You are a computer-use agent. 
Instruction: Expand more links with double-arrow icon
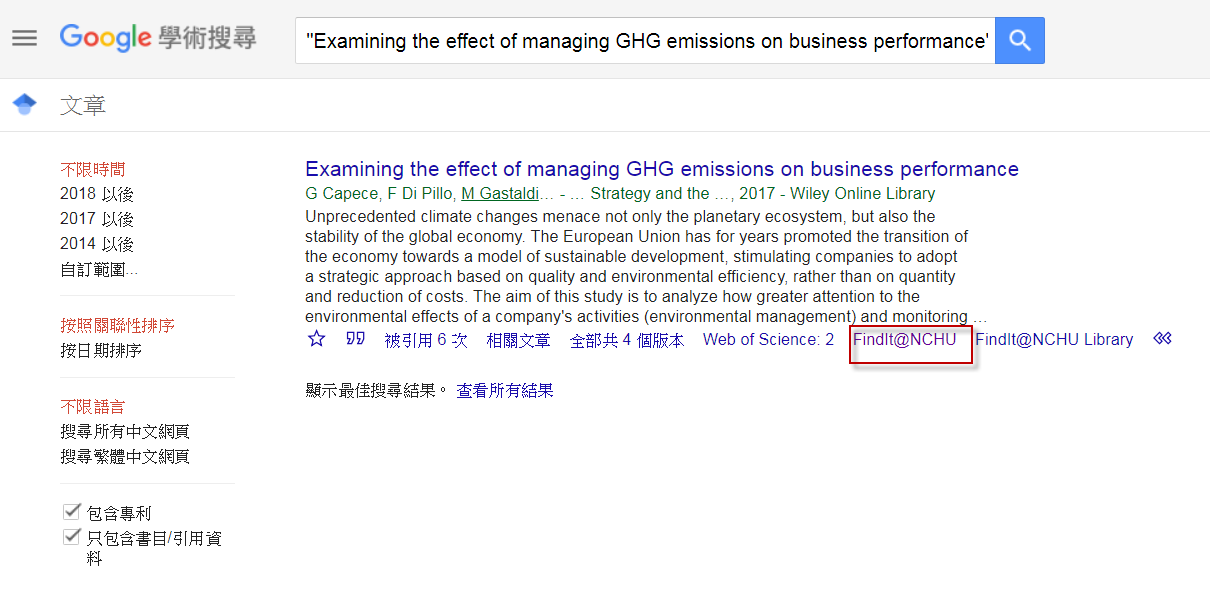(1162, 339)
